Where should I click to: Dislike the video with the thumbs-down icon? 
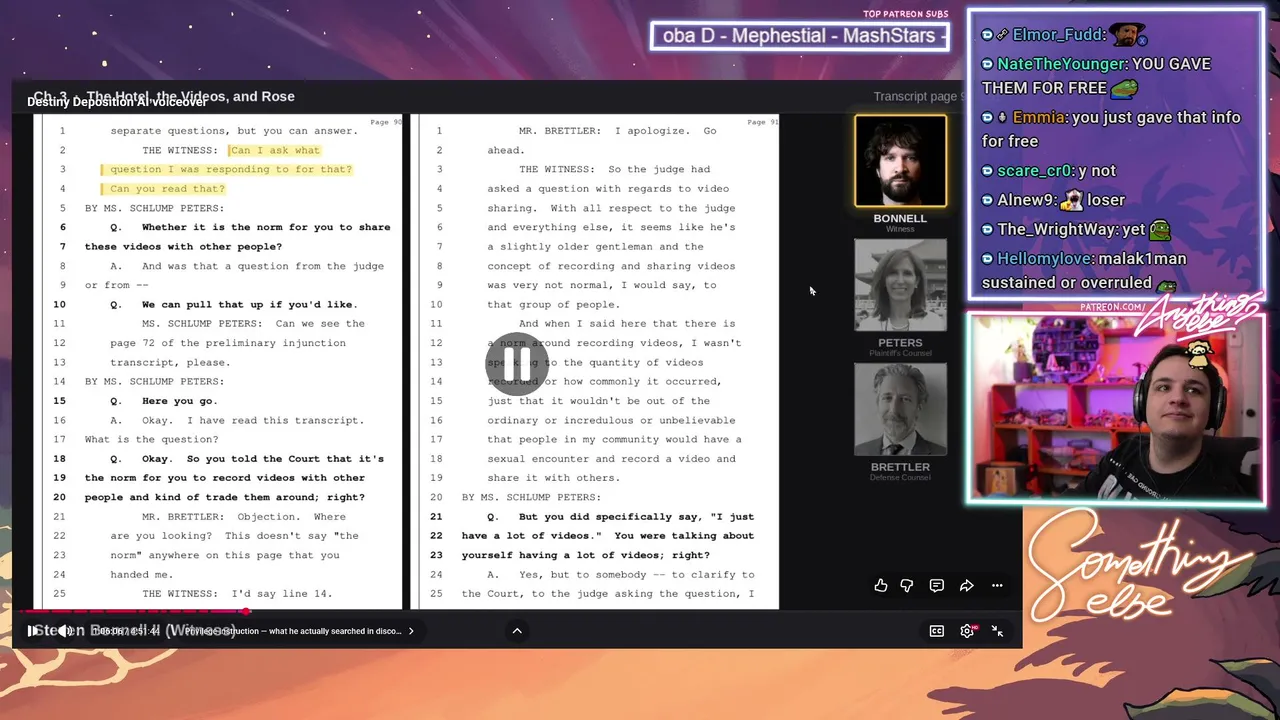click(x=907, y=586)
